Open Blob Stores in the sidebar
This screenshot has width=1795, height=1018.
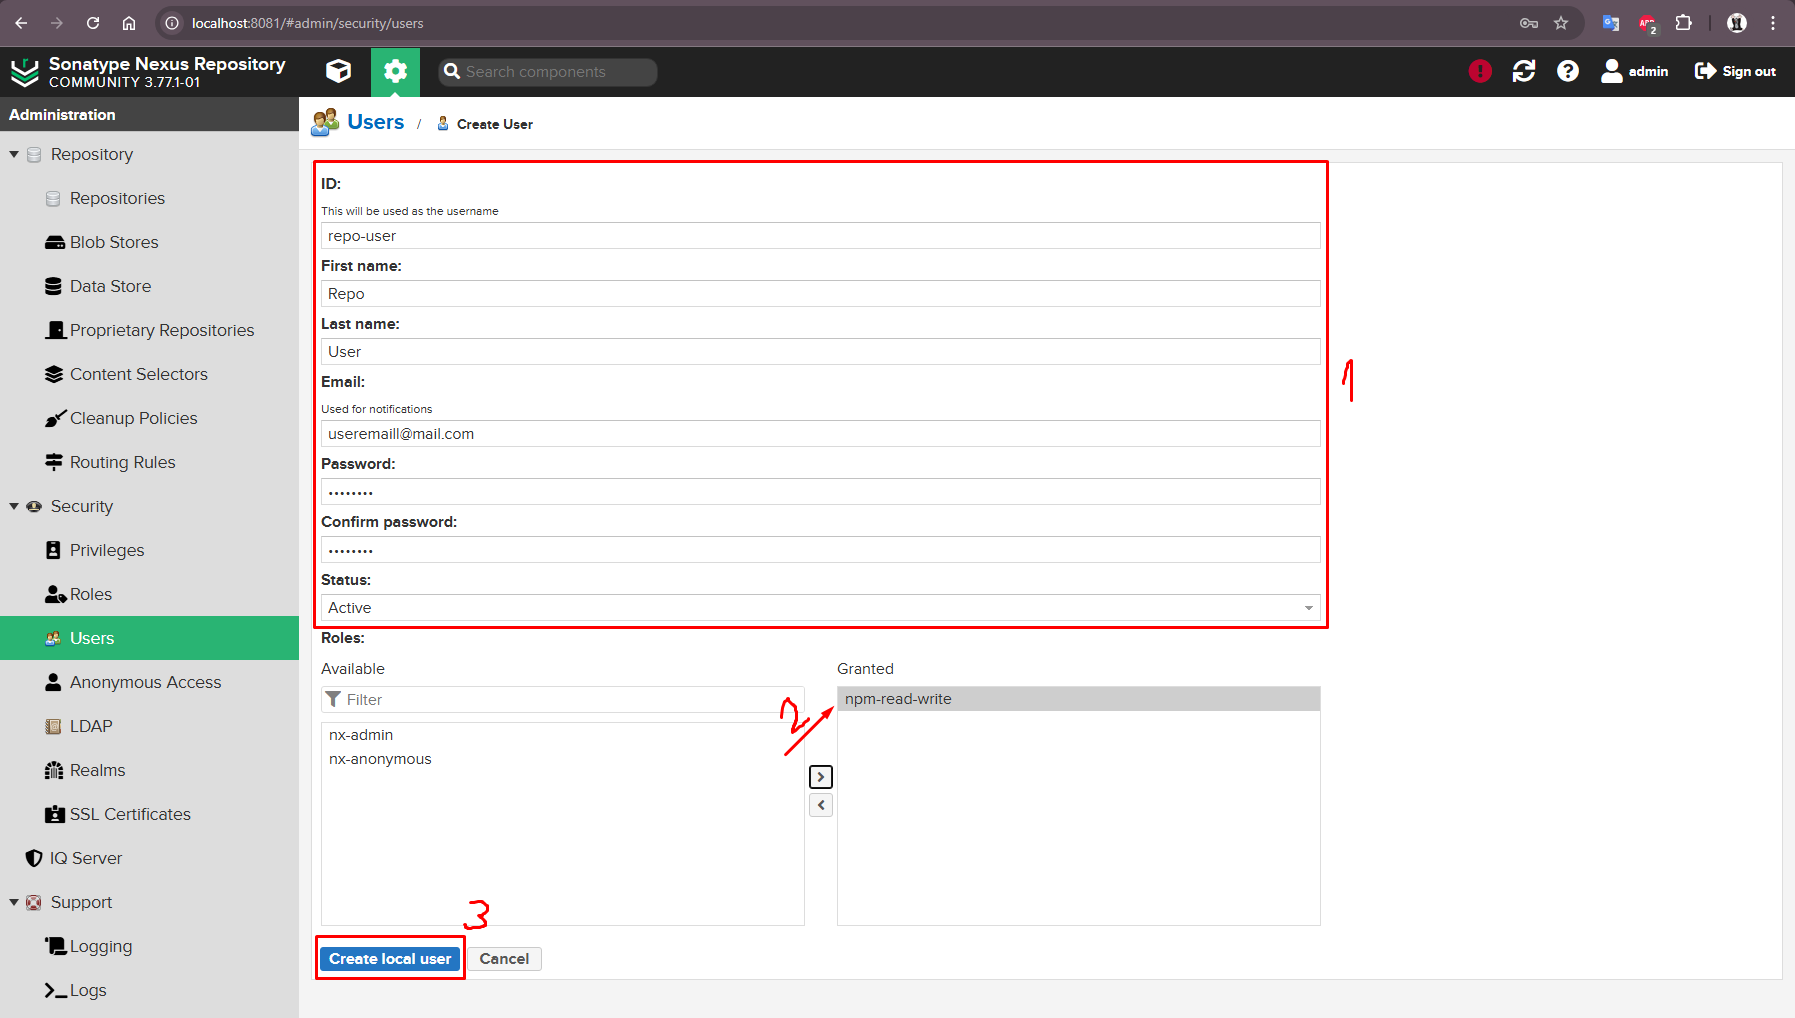114,242
